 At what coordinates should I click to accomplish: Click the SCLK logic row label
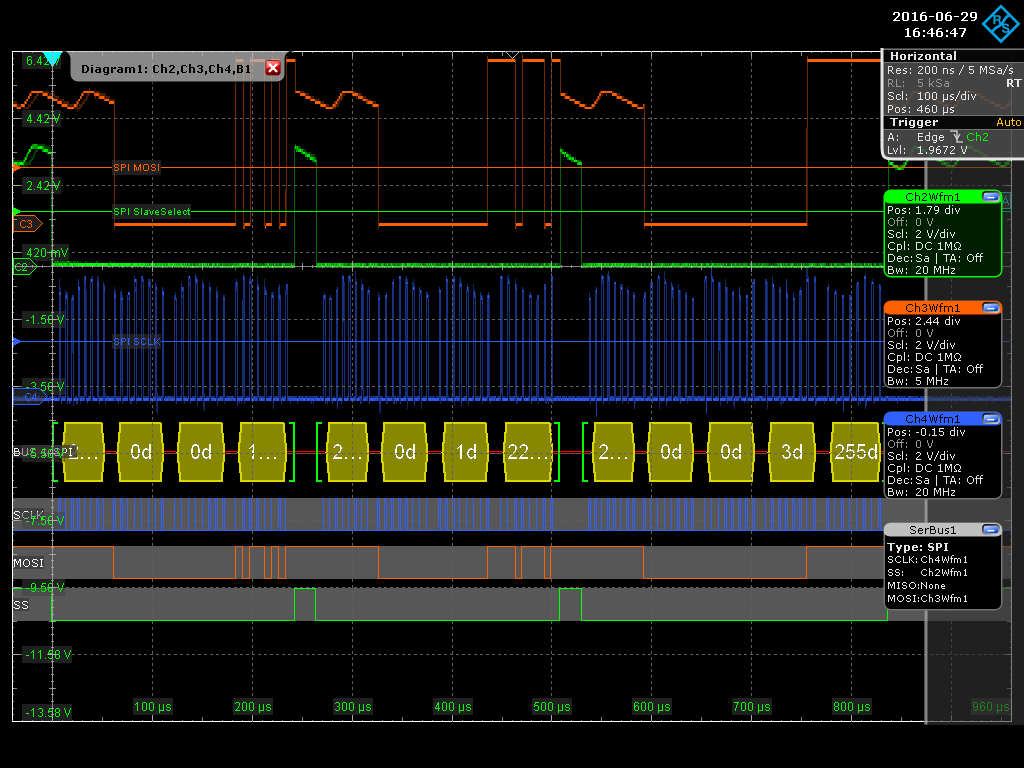27,515
